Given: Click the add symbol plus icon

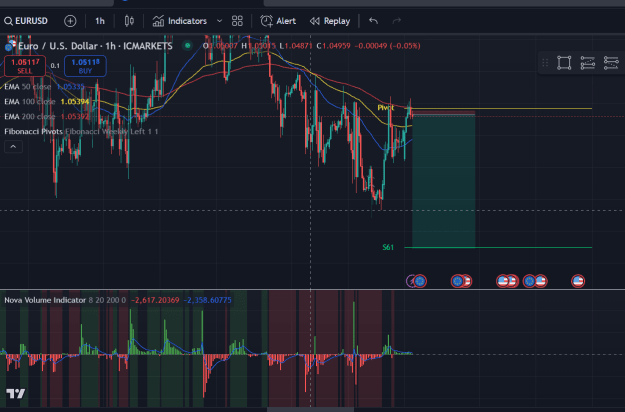Looking at the screenshot, I should coord(70,21).
